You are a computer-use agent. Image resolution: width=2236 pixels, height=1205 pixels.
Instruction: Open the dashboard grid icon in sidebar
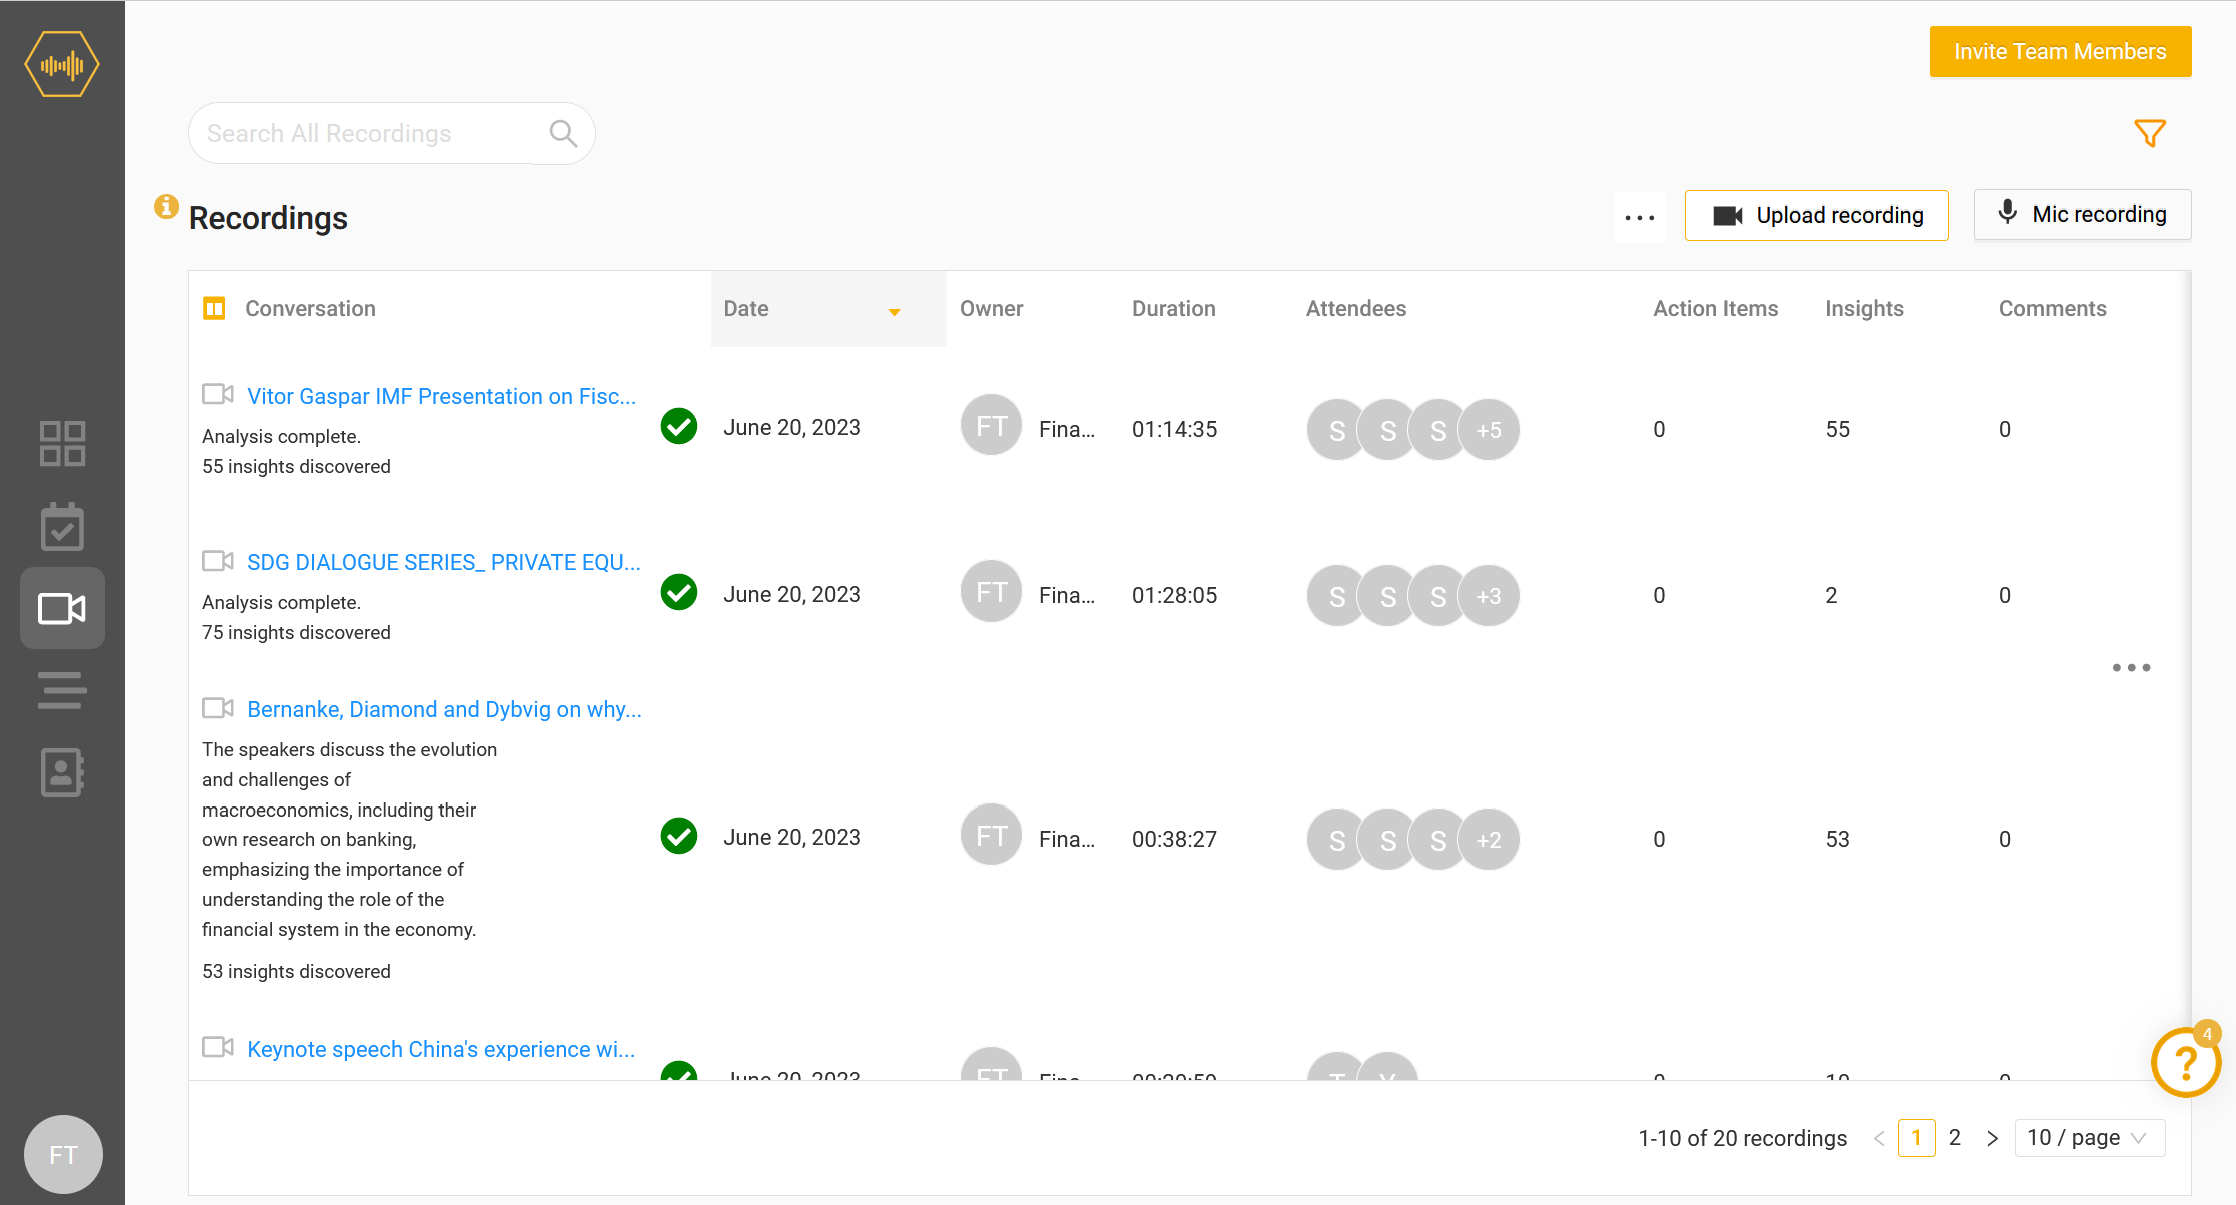(62, 443)
